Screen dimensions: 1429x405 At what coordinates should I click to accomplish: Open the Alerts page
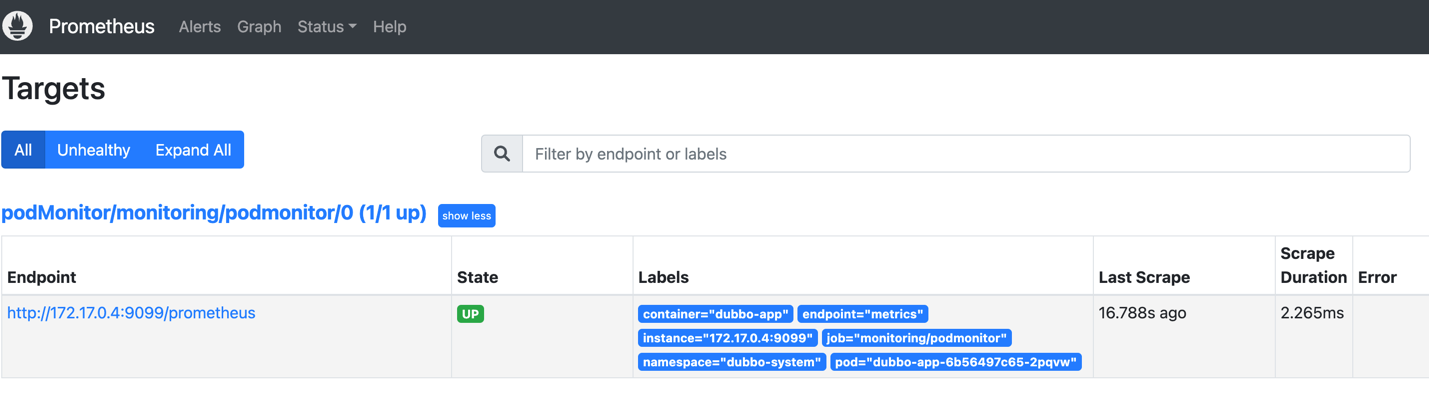click(199, 27)
